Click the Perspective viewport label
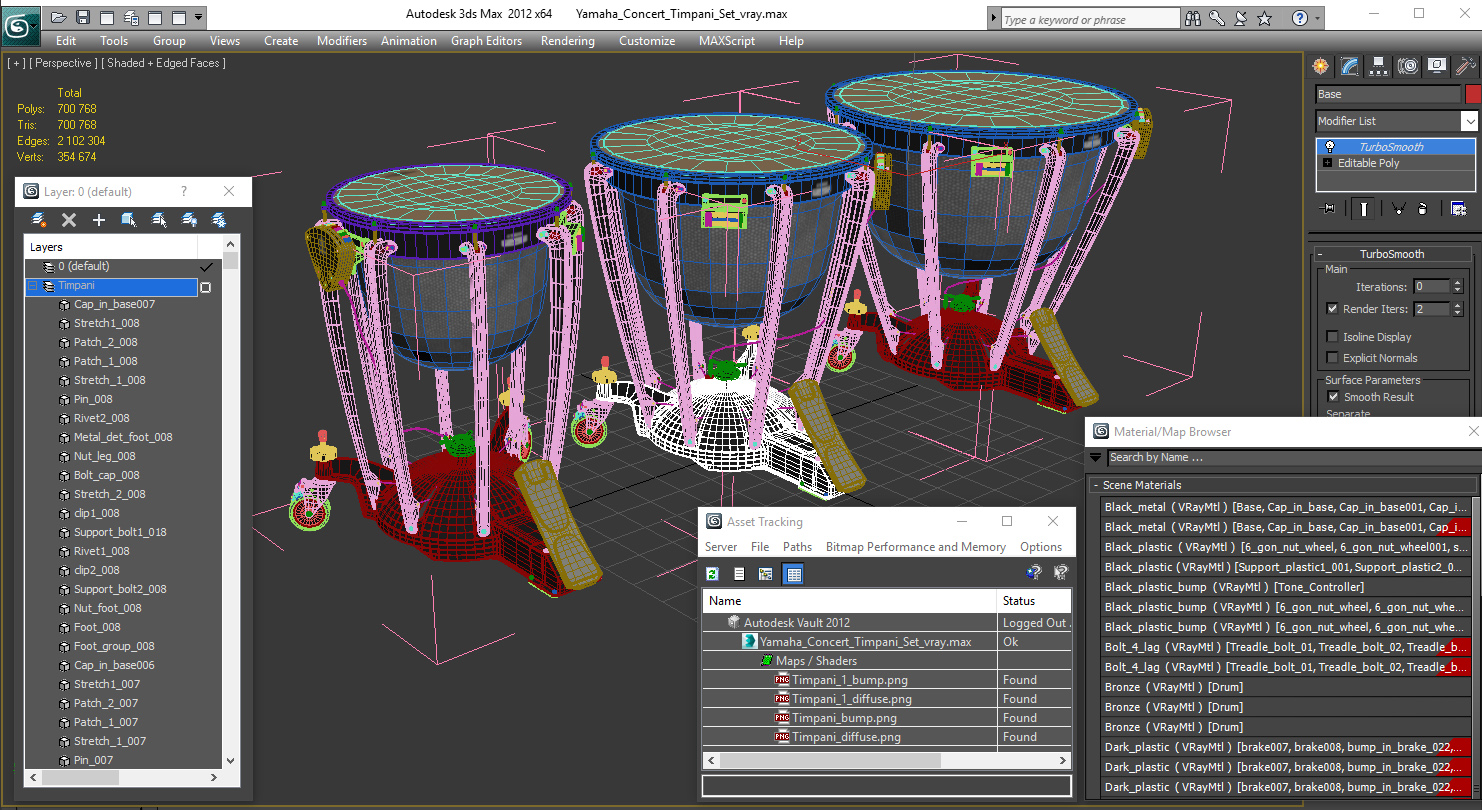The height and width of the screenshot is (810, 1482). pos(64,63)
